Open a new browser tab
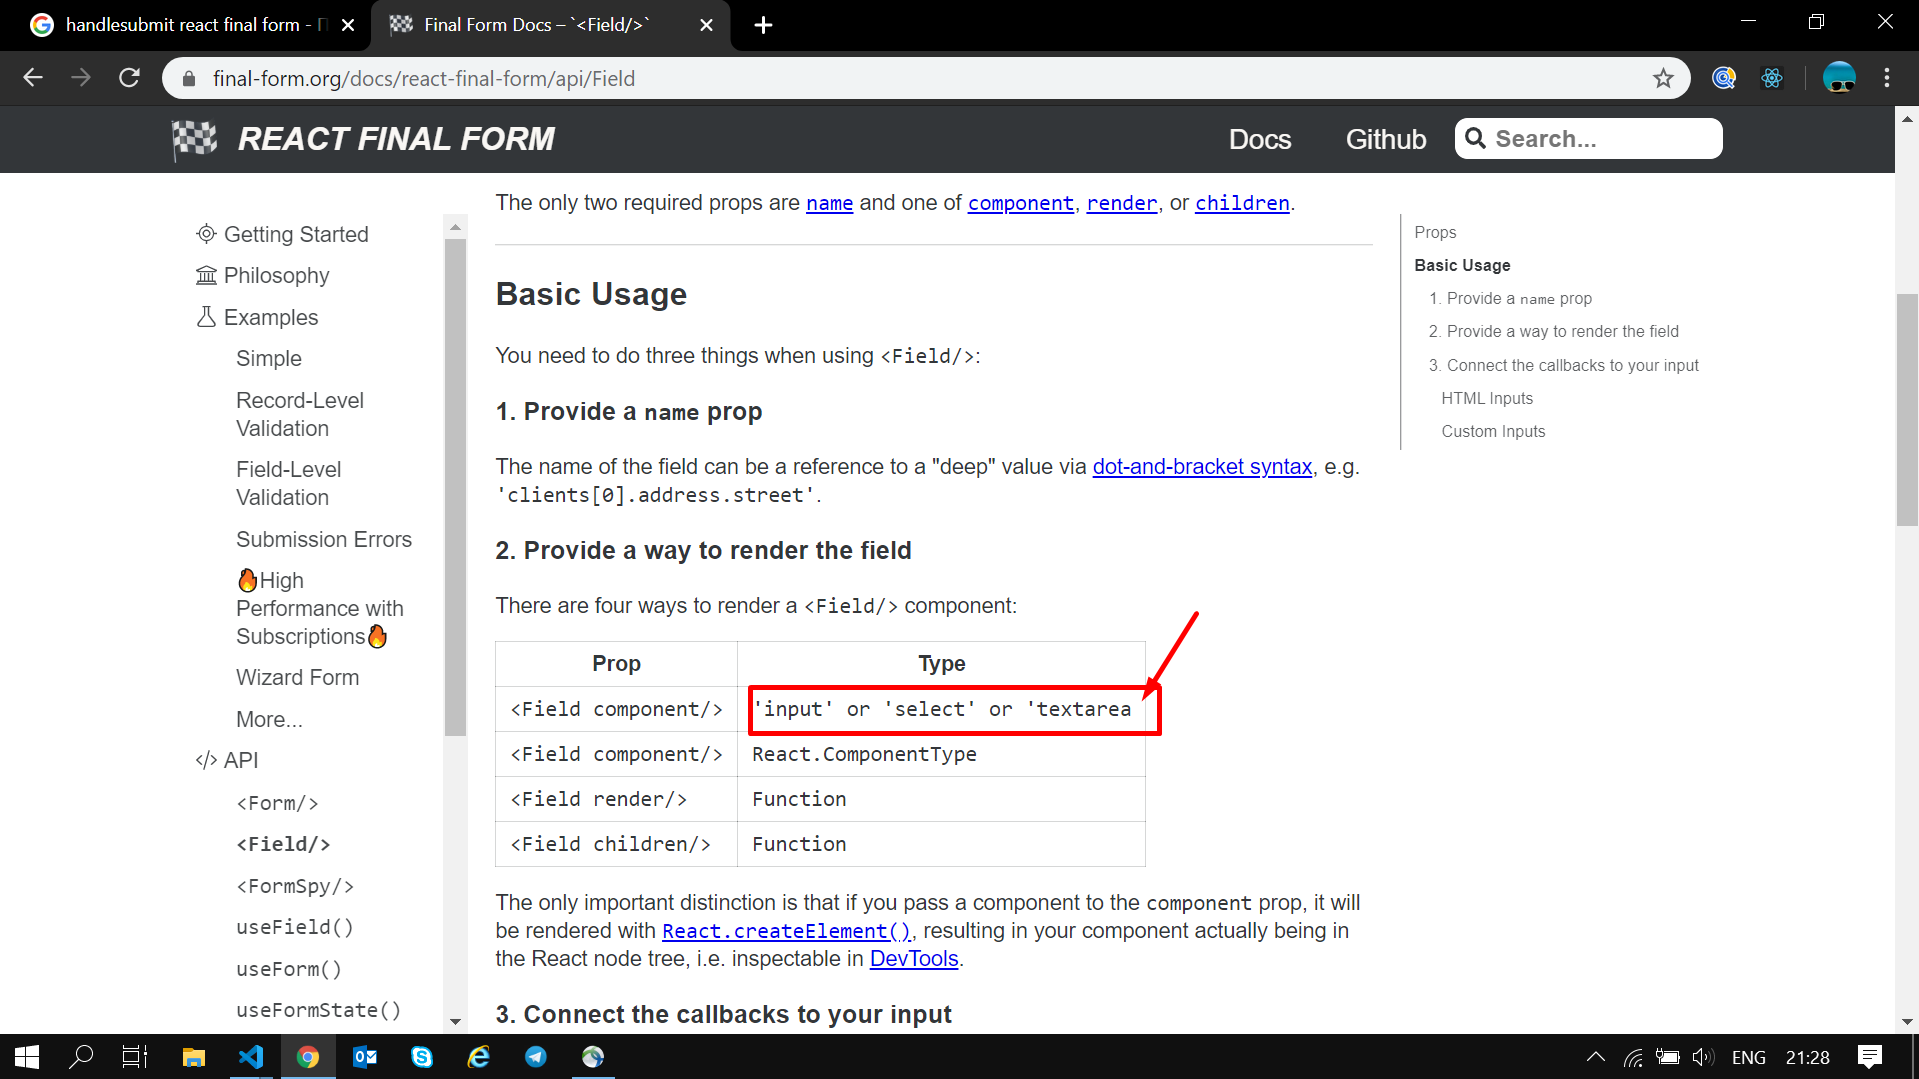Screen dimensions: 1919x1079 click(x=763, y=25)
